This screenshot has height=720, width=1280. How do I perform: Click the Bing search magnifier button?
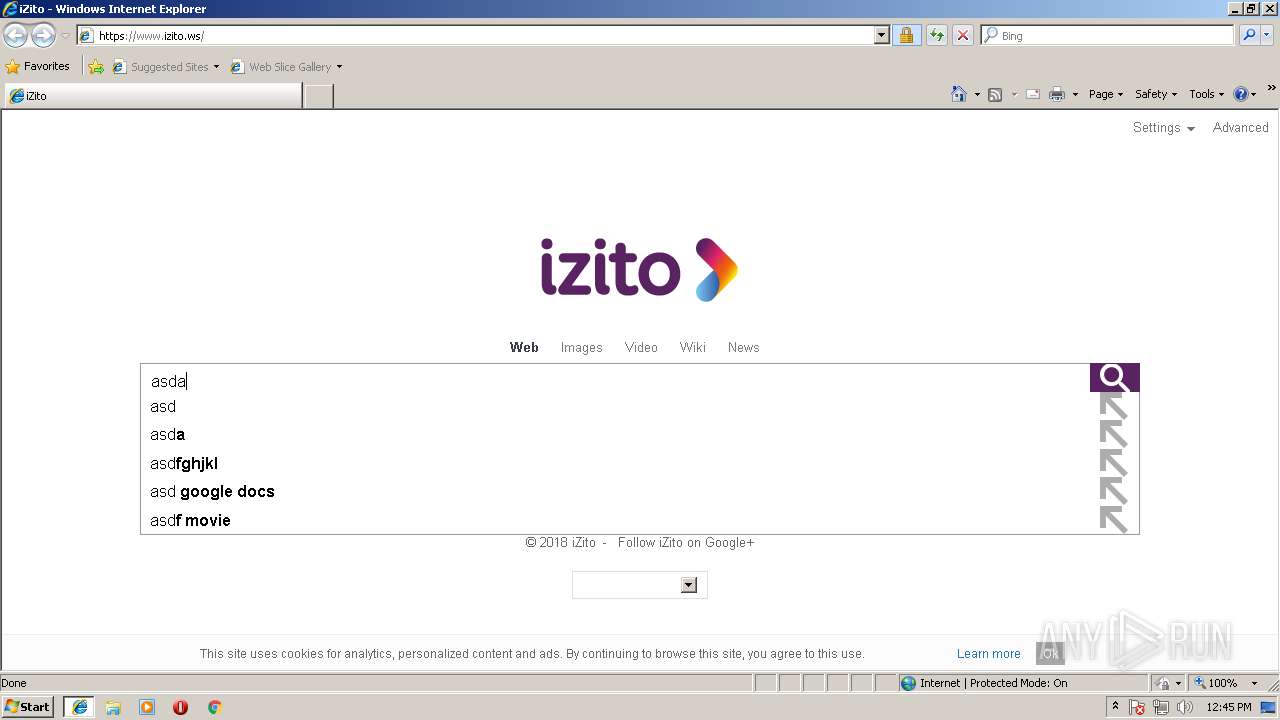click(1249, 35)
